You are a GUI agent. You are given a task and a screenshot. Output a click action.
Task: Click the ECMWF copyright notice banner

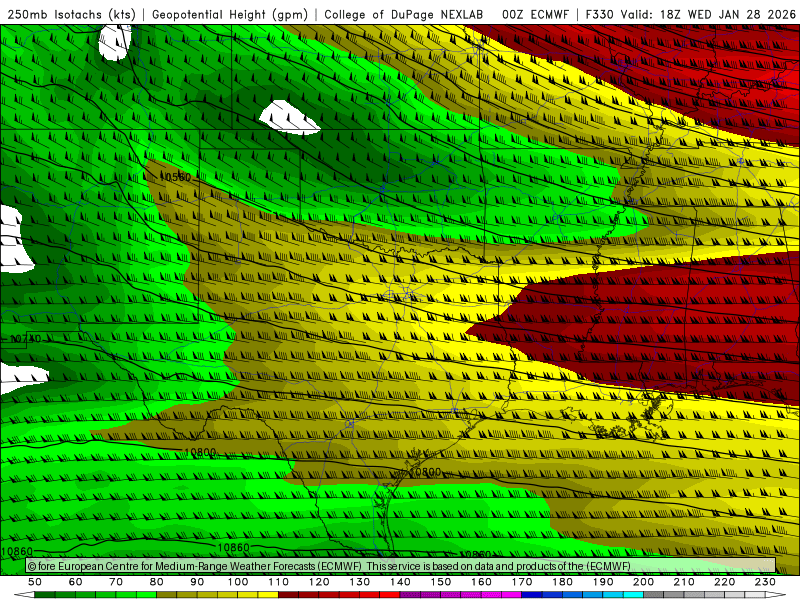click(x=401, y=566)
